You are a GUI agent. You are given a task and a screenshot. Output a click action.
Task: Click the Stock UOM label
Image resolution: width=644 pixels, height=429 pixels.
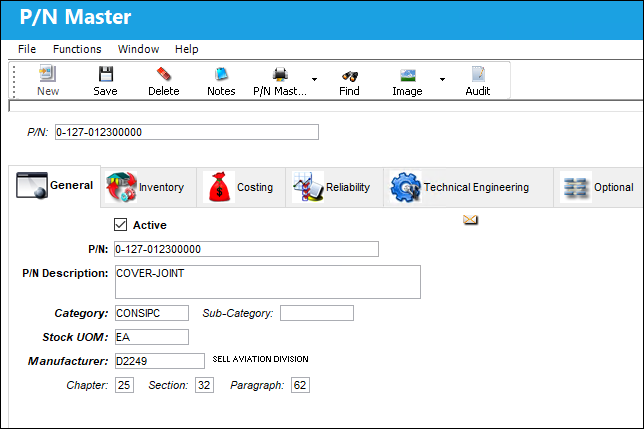pyautogui.click(x=75, y=337)
